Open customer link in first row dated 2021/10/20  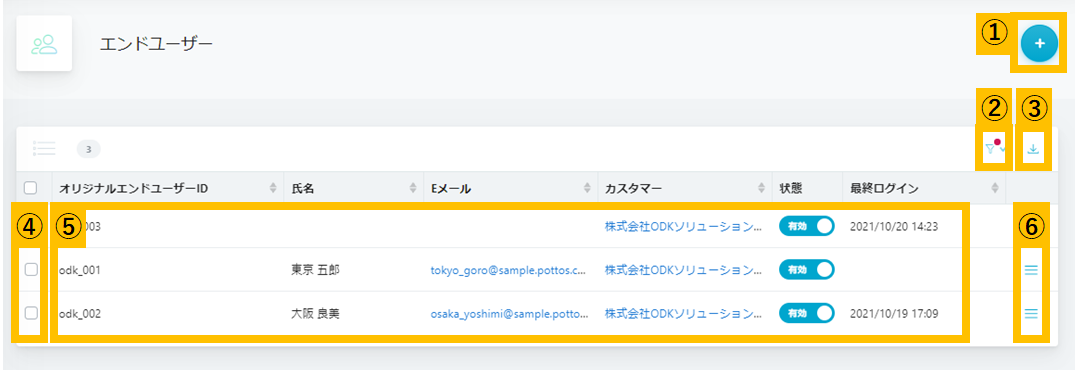684,226
